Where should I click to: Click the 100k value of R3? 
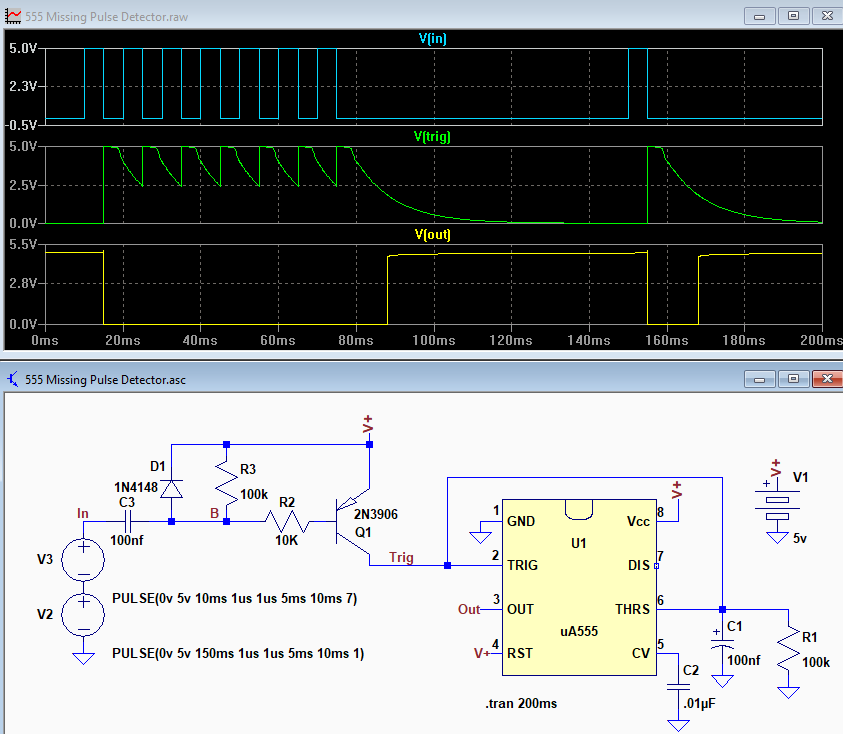[254, 494]
